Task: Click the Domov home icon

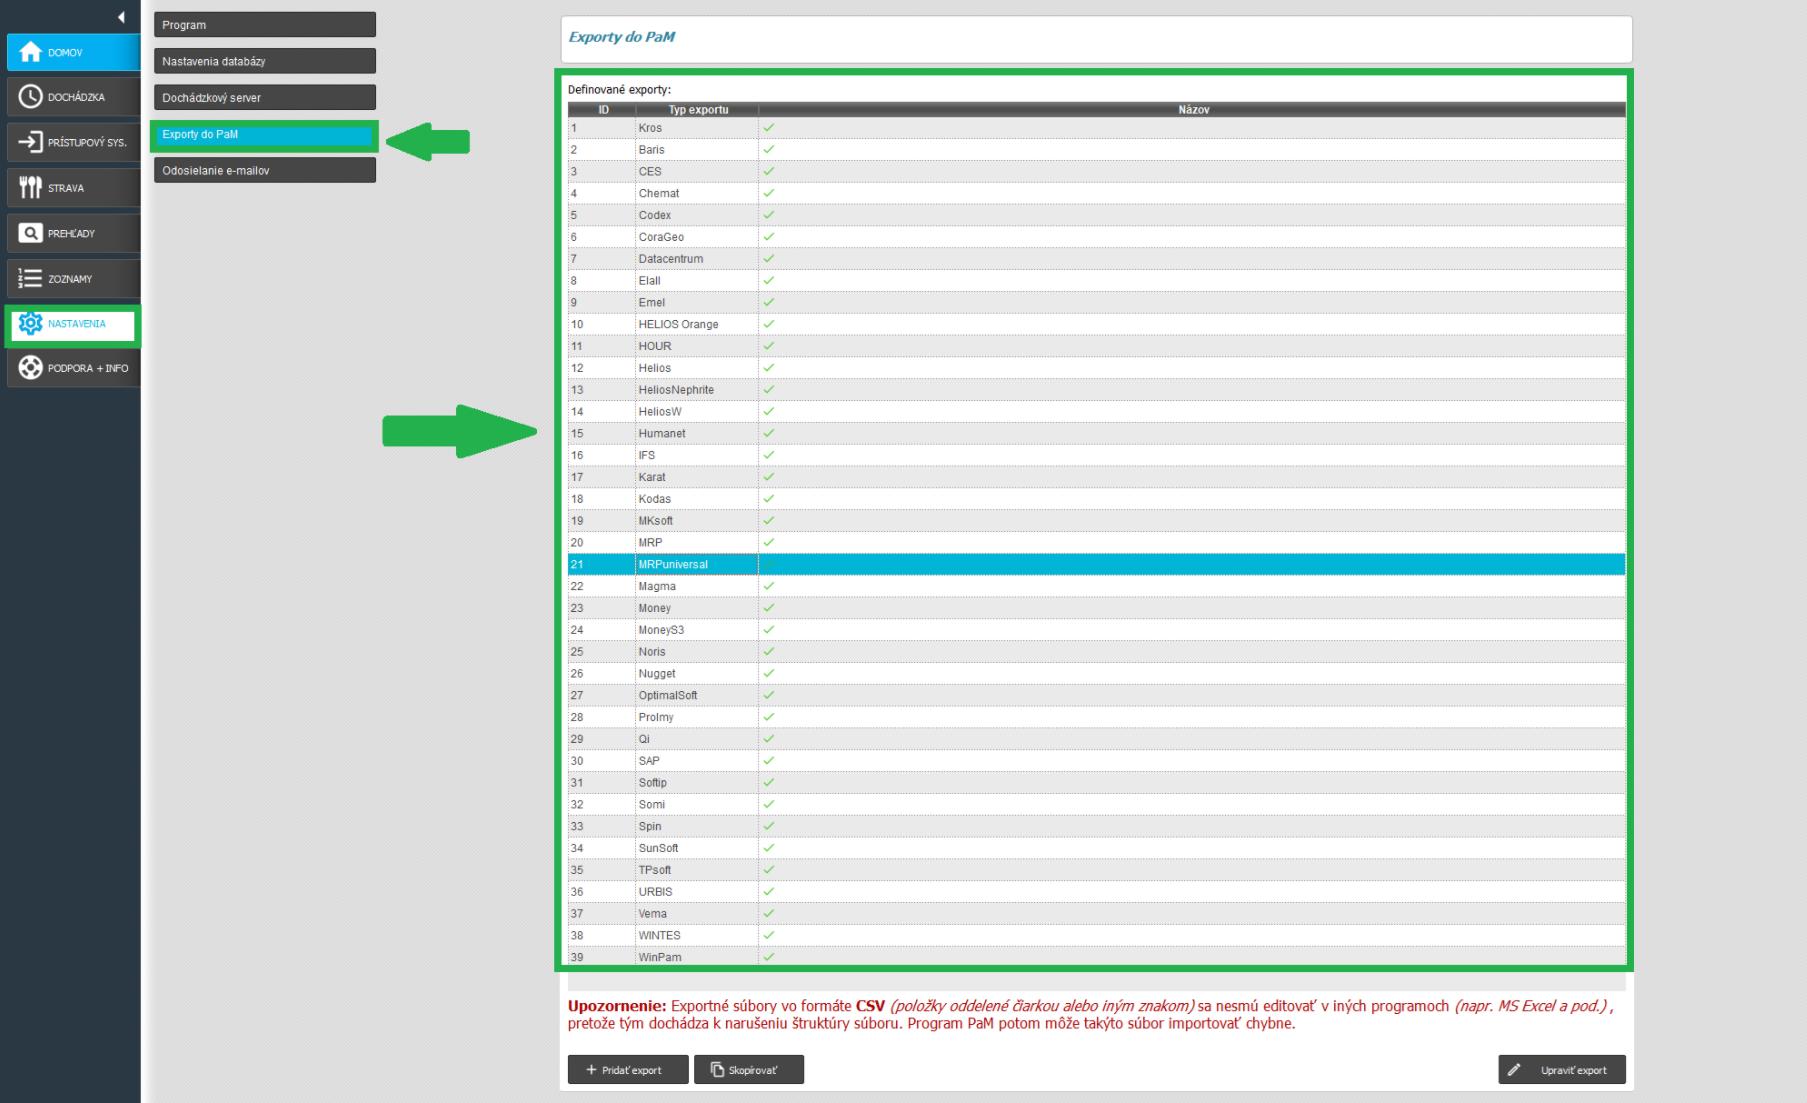Action: coord(31,52)
